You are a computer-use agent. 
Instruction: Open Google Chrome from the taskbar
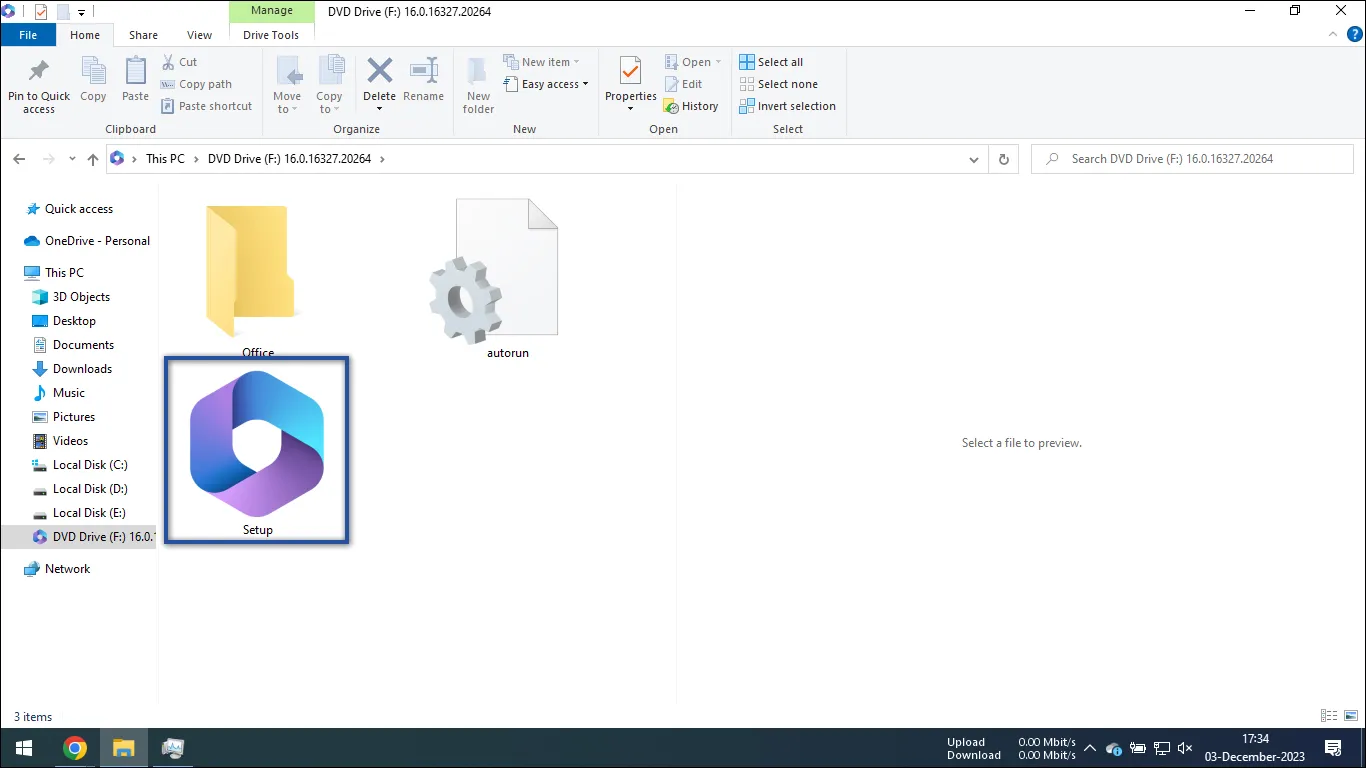75,747
